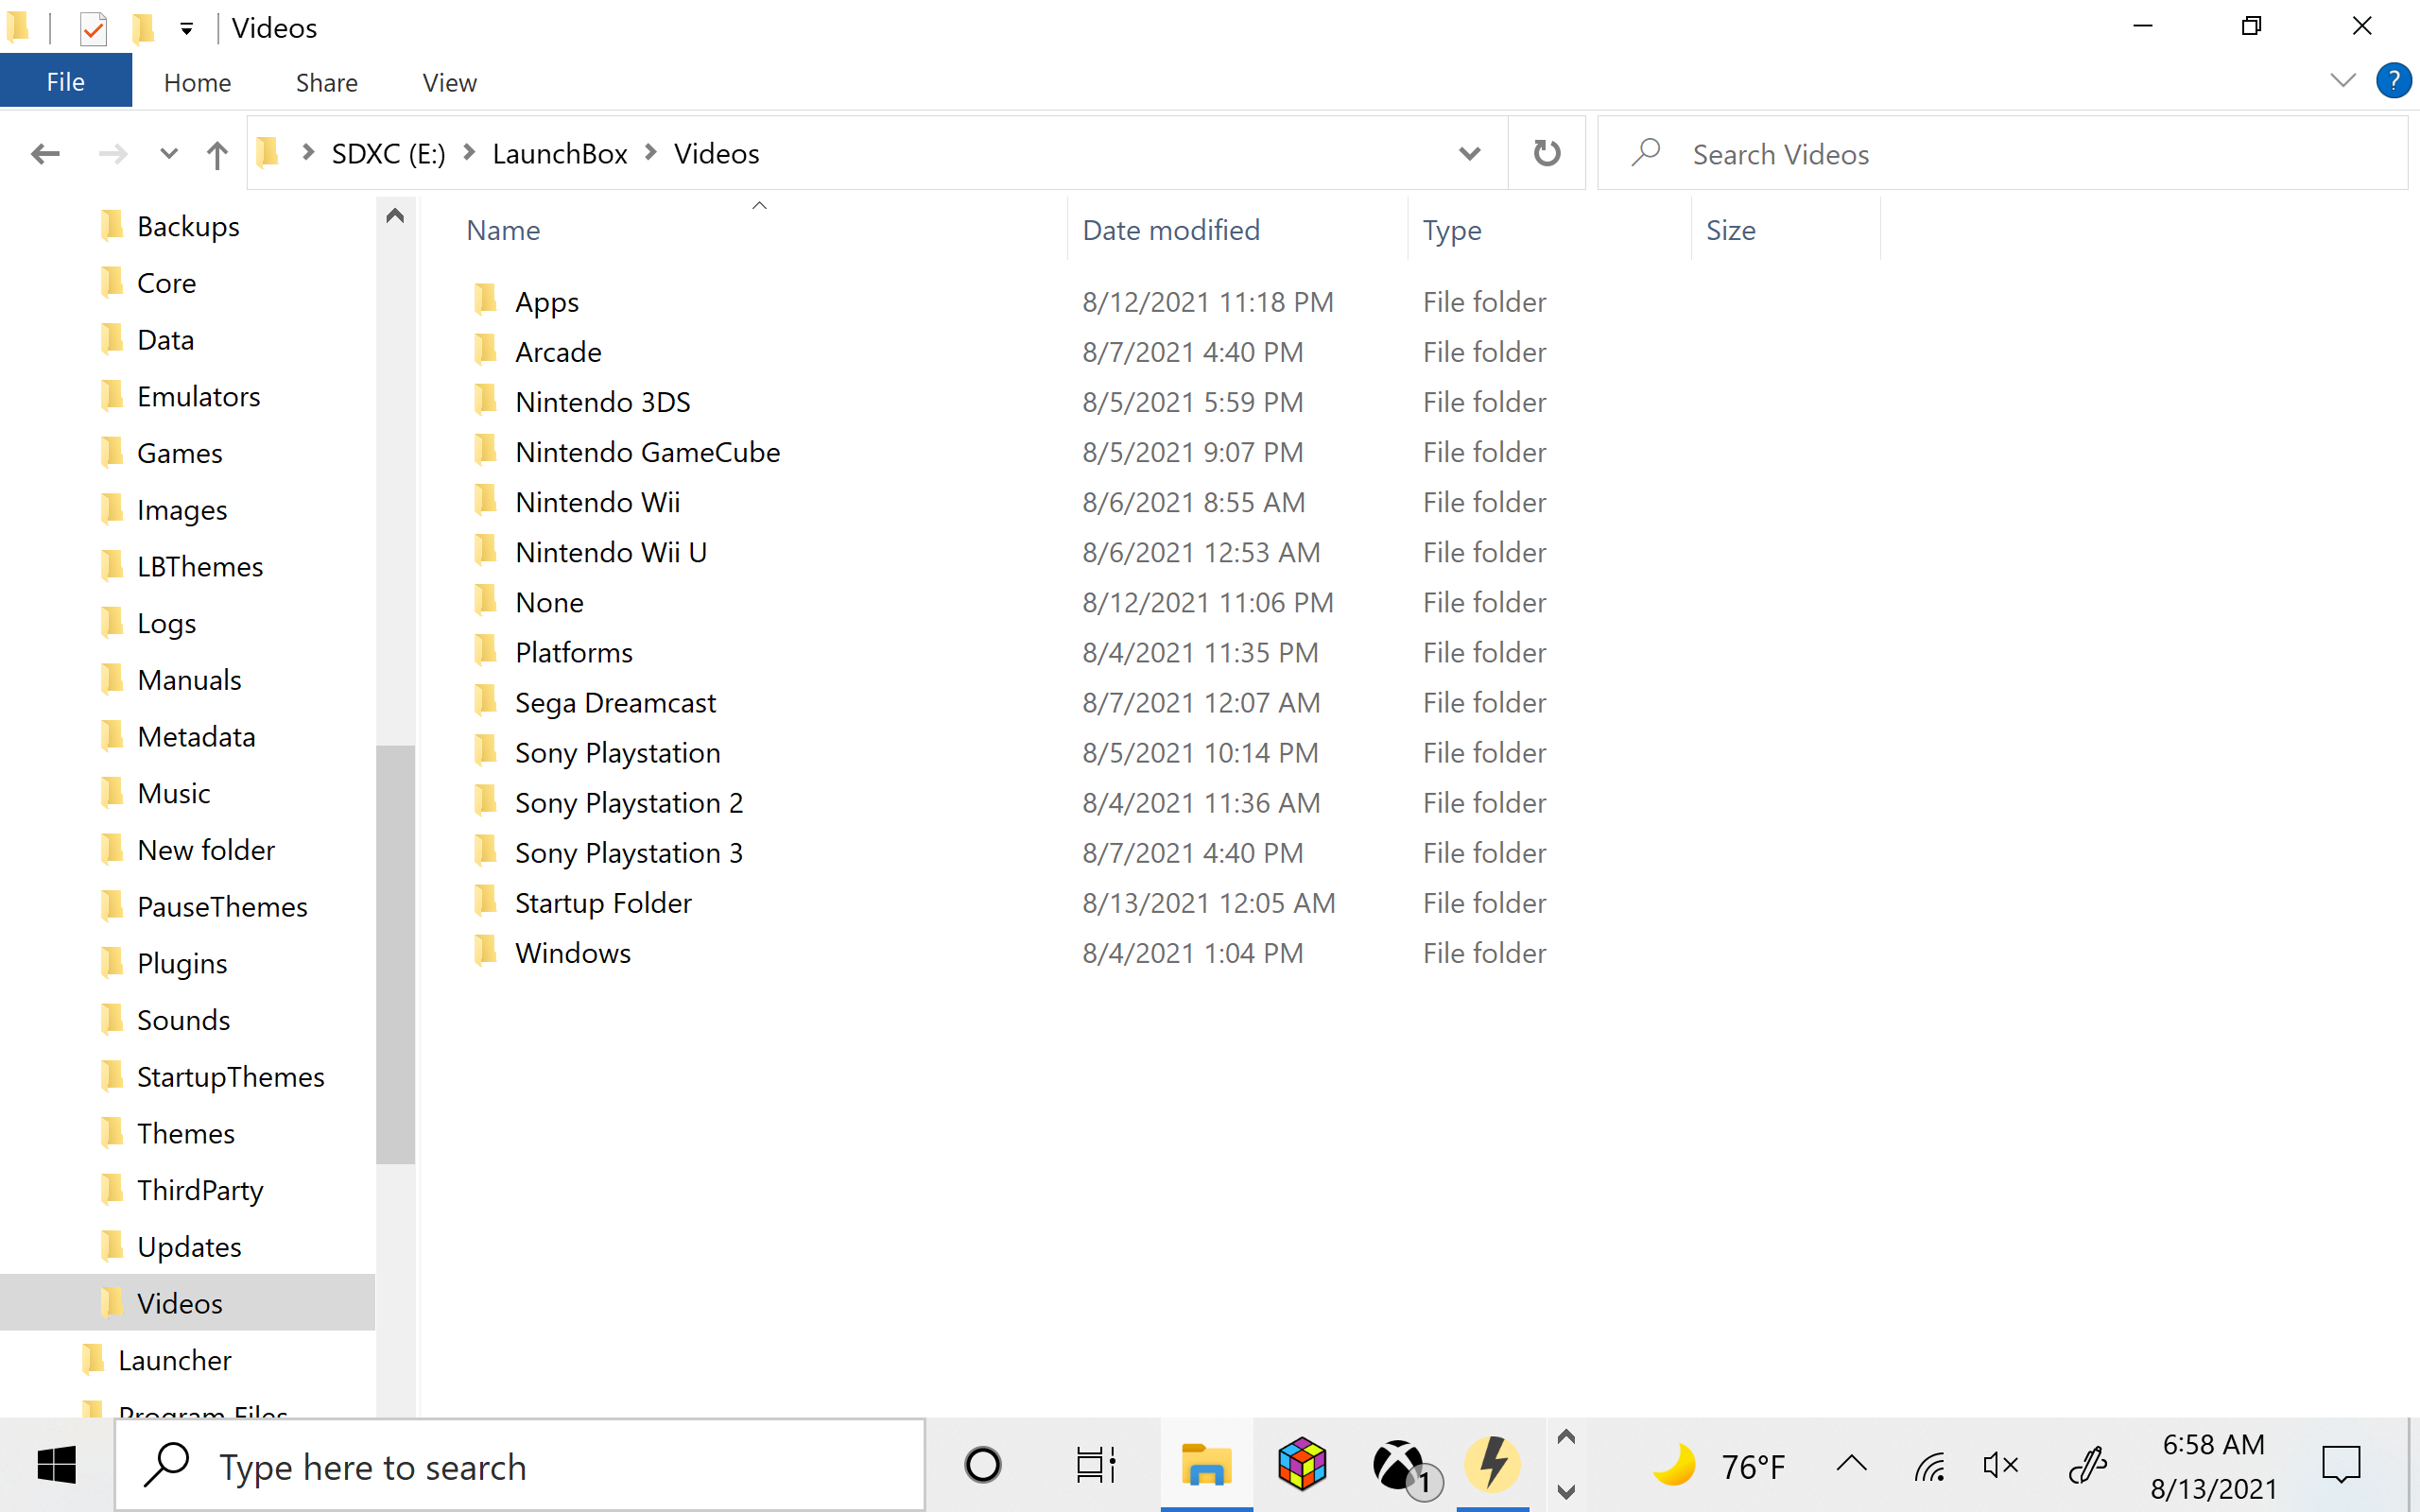The height and width of the screenshot is (1512, 2420).
Task: Select the Apps folder
Action: [546, 301]
